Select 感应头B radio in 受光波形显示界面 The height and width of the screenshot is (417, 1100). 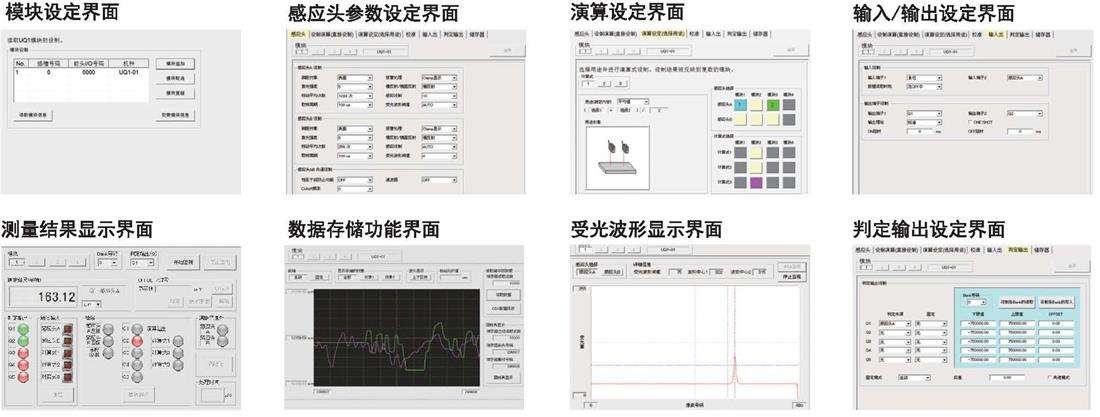point(612,272)
